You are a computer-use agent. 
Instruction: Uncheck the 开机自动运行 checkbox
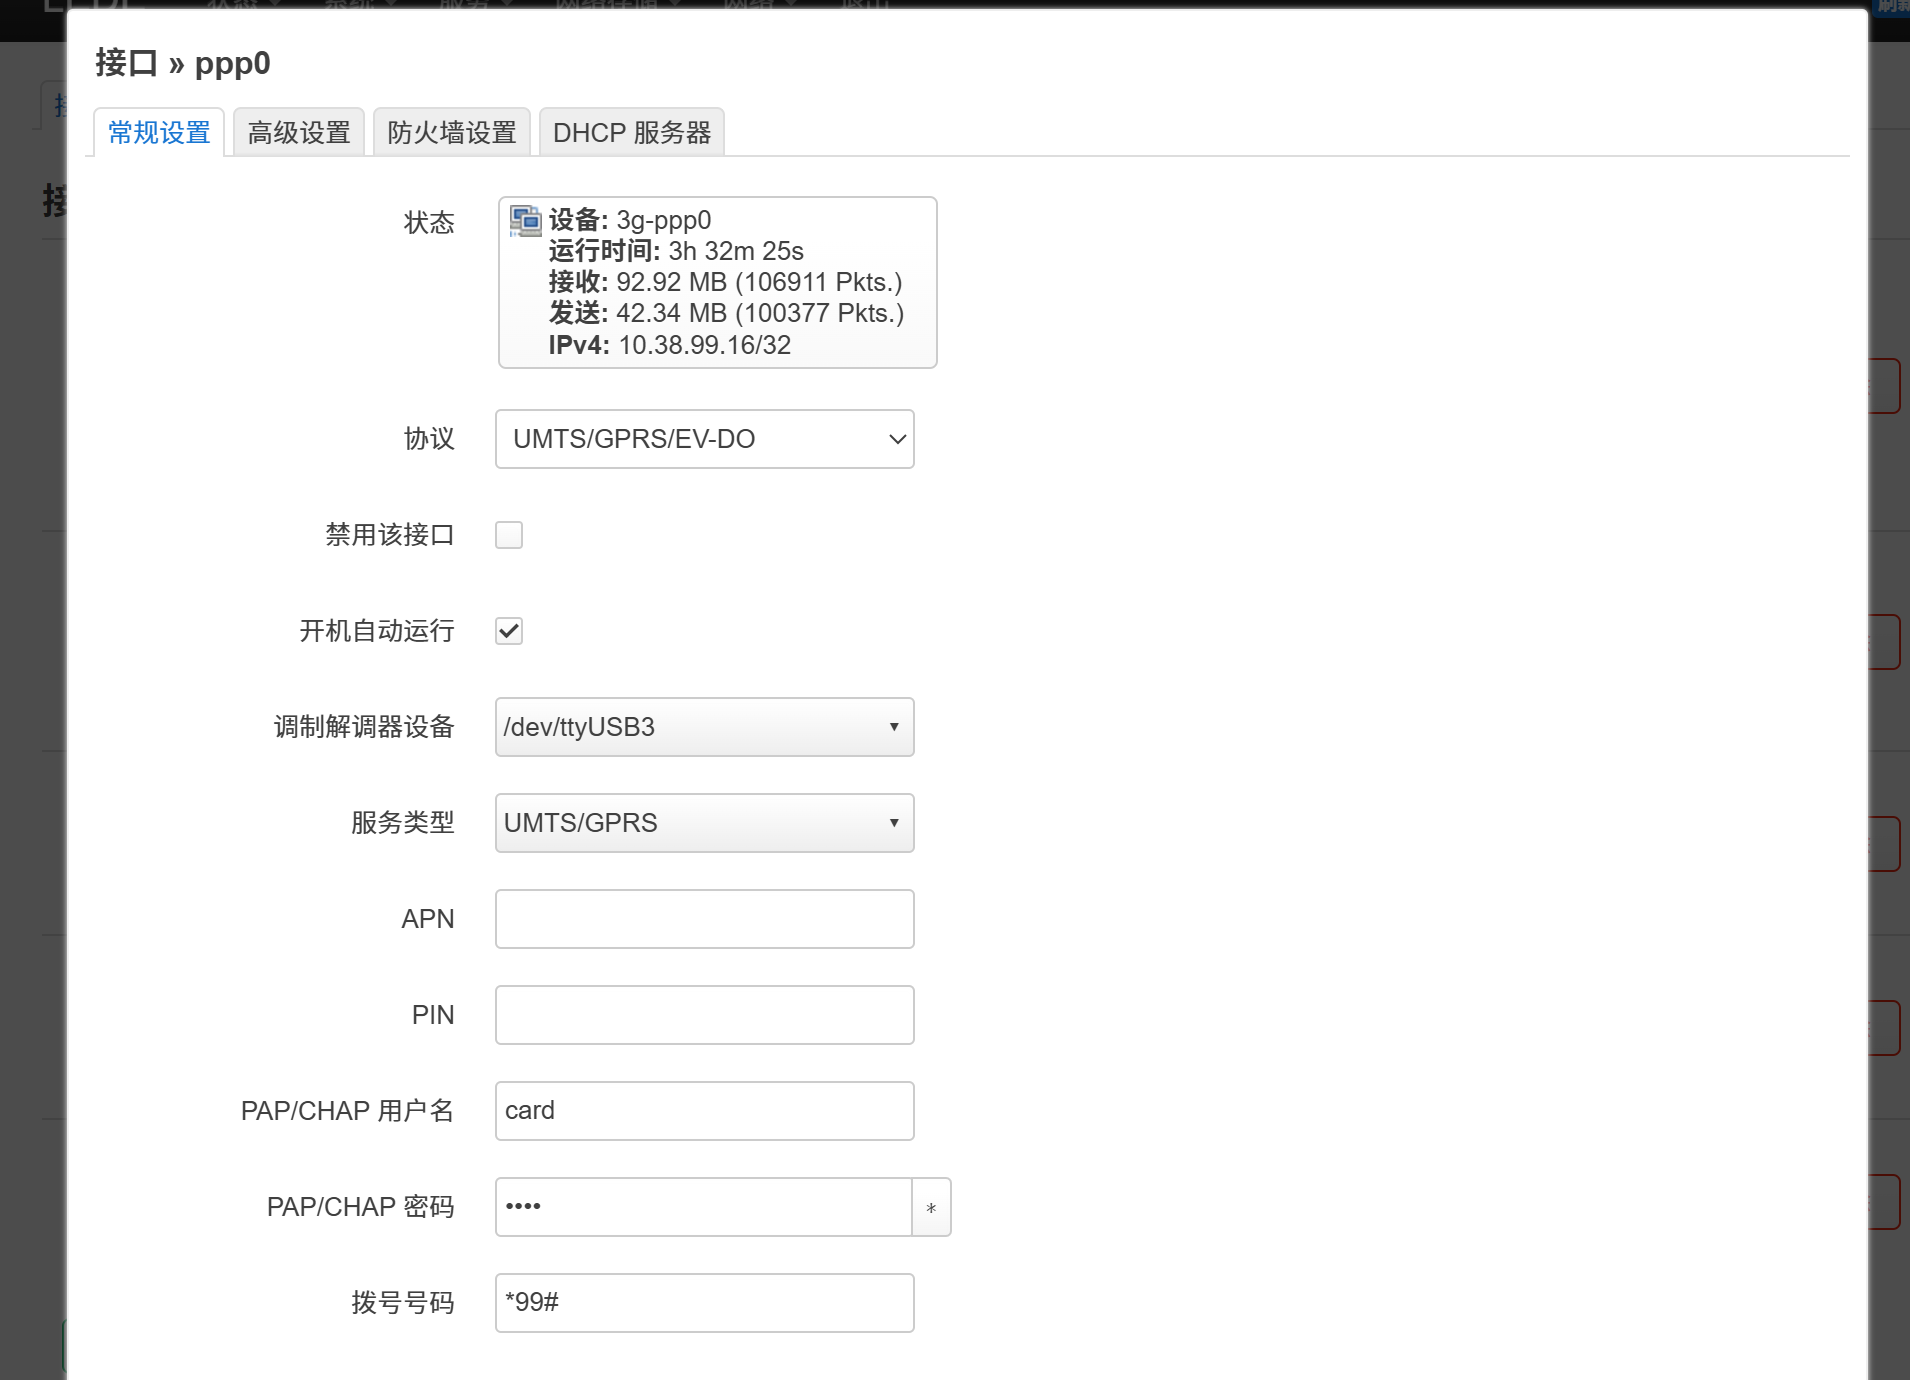[509, 630]
